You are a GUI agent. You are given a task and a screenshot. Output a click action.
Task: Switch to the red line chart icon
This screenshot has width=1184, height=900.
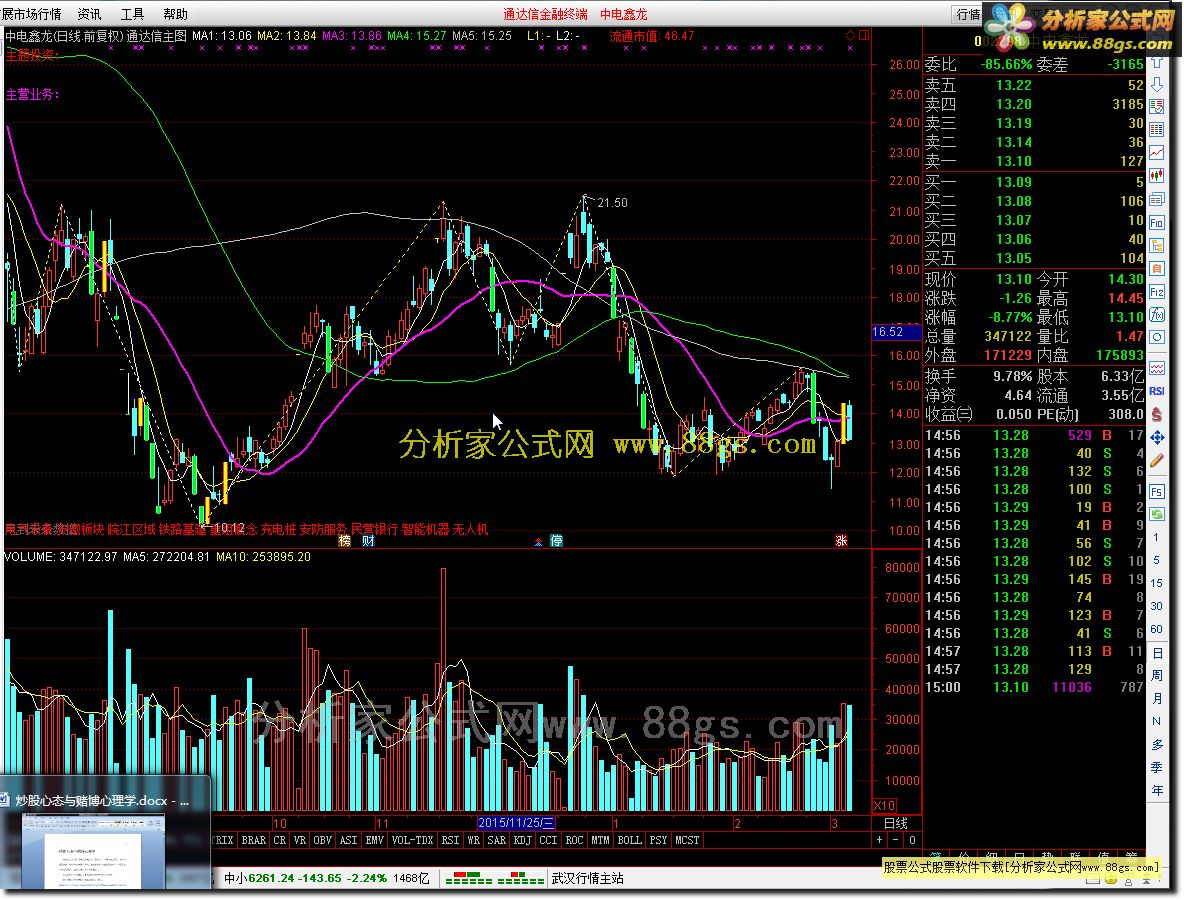pyautogui.click(x=1157, y=153)
